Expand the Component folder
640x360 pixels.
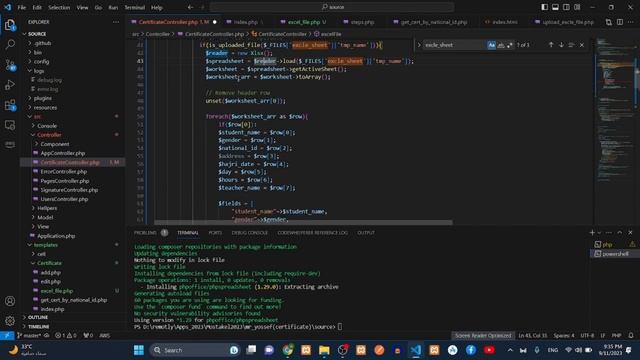[x=55, y=144]
